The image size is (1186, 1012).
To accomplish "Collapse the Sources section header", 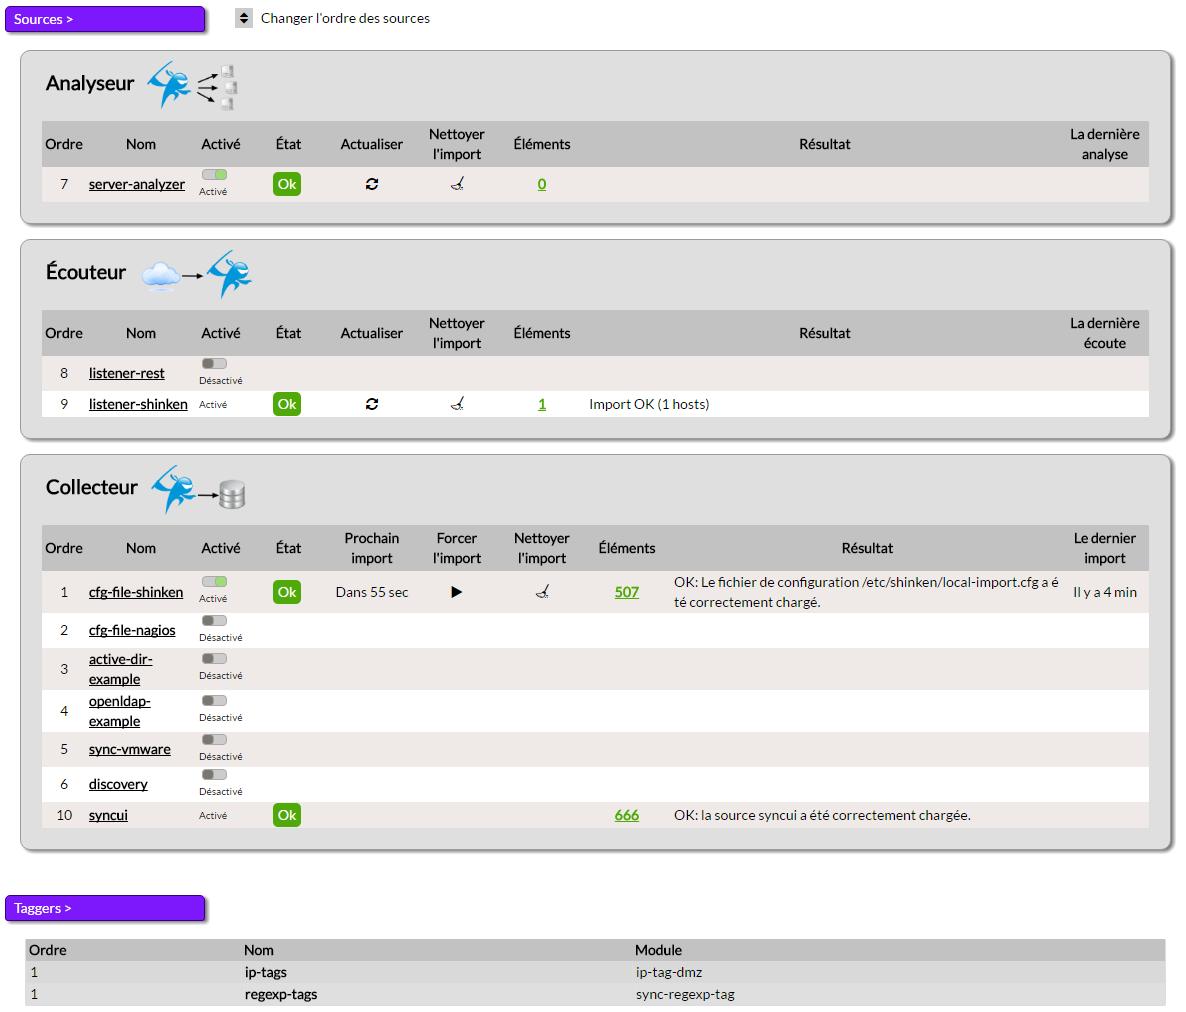I will coord(105,19).
